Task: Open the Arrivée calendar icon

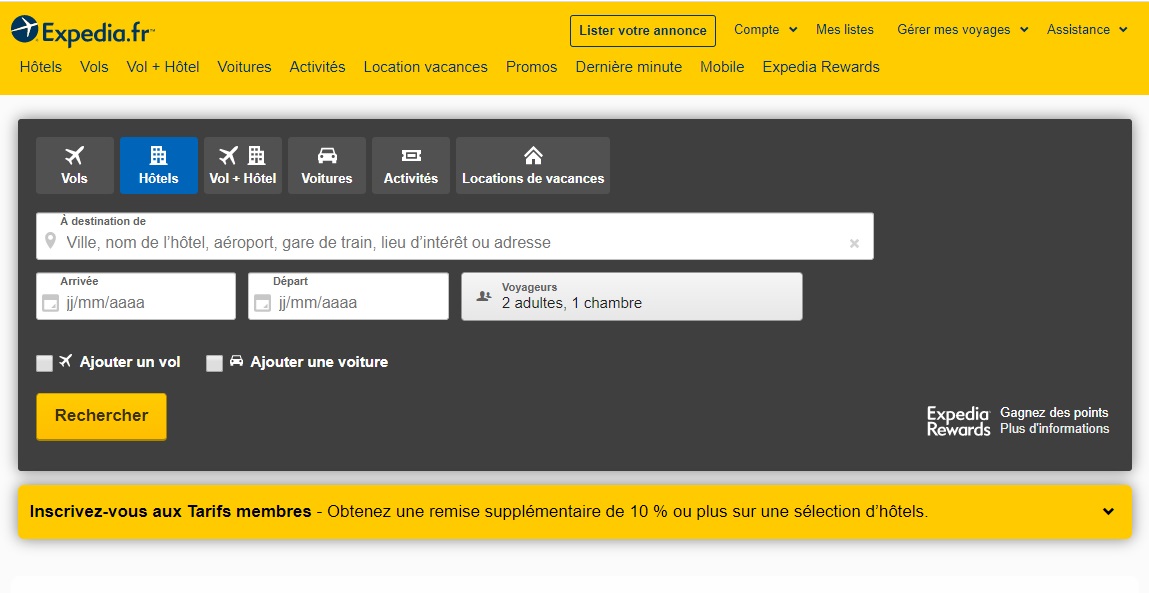Action: click(x=50, y=303)
